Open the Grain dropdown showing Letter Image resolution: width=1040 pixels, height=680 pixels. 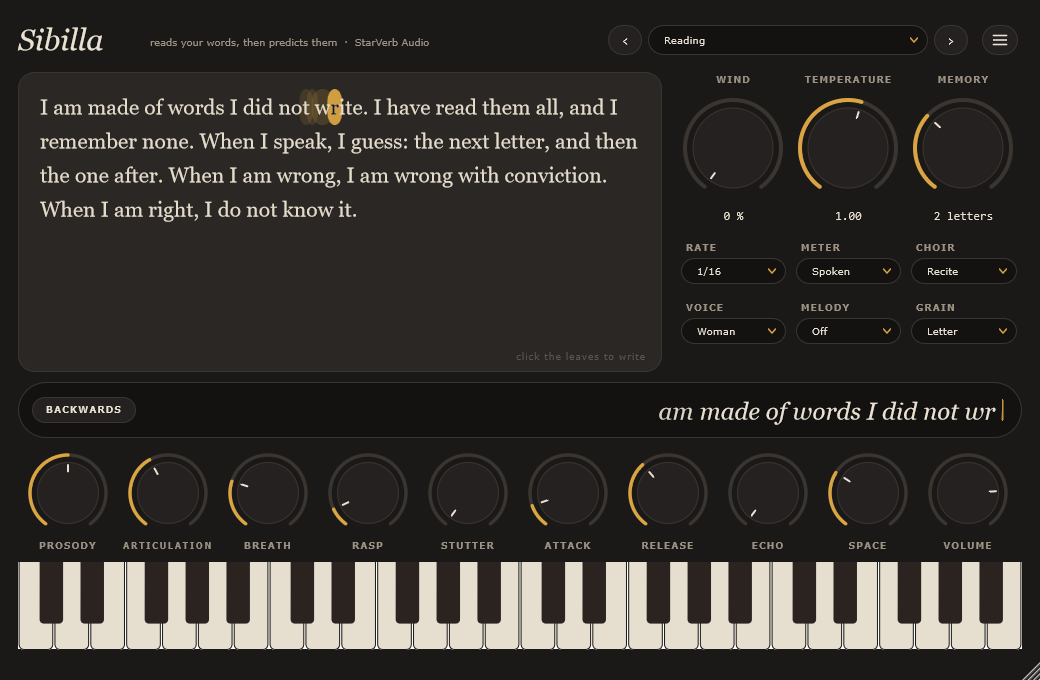963,331
